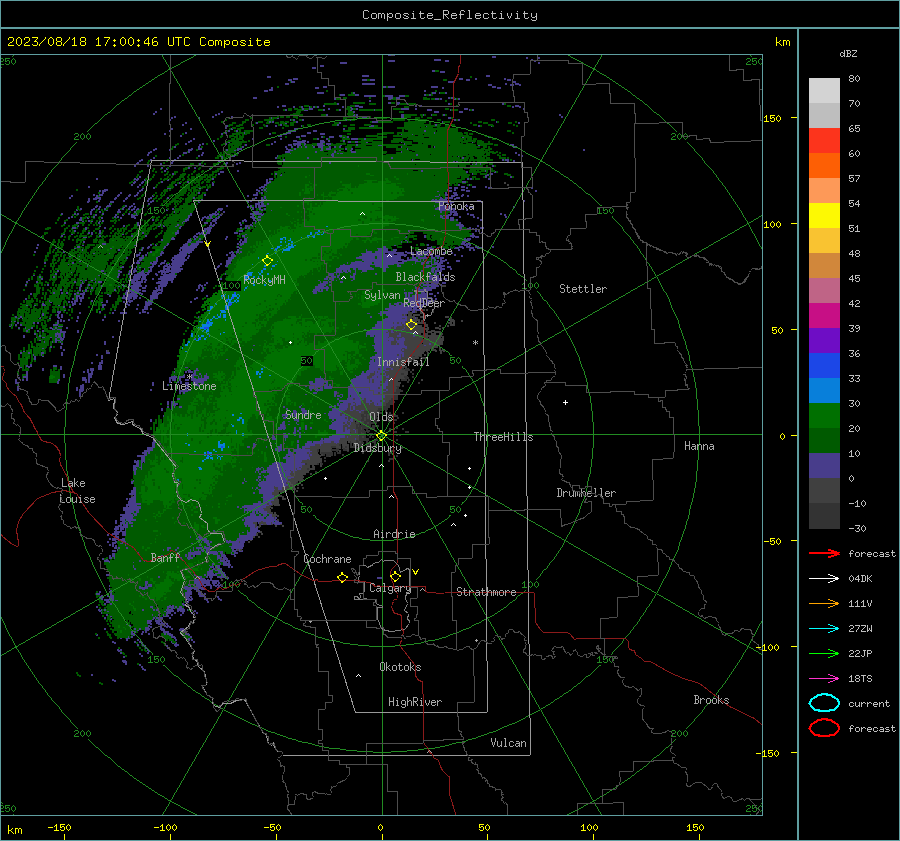Click the yellow diamond marker near RockyMH
900x841 pixels.
pos(267,261)
